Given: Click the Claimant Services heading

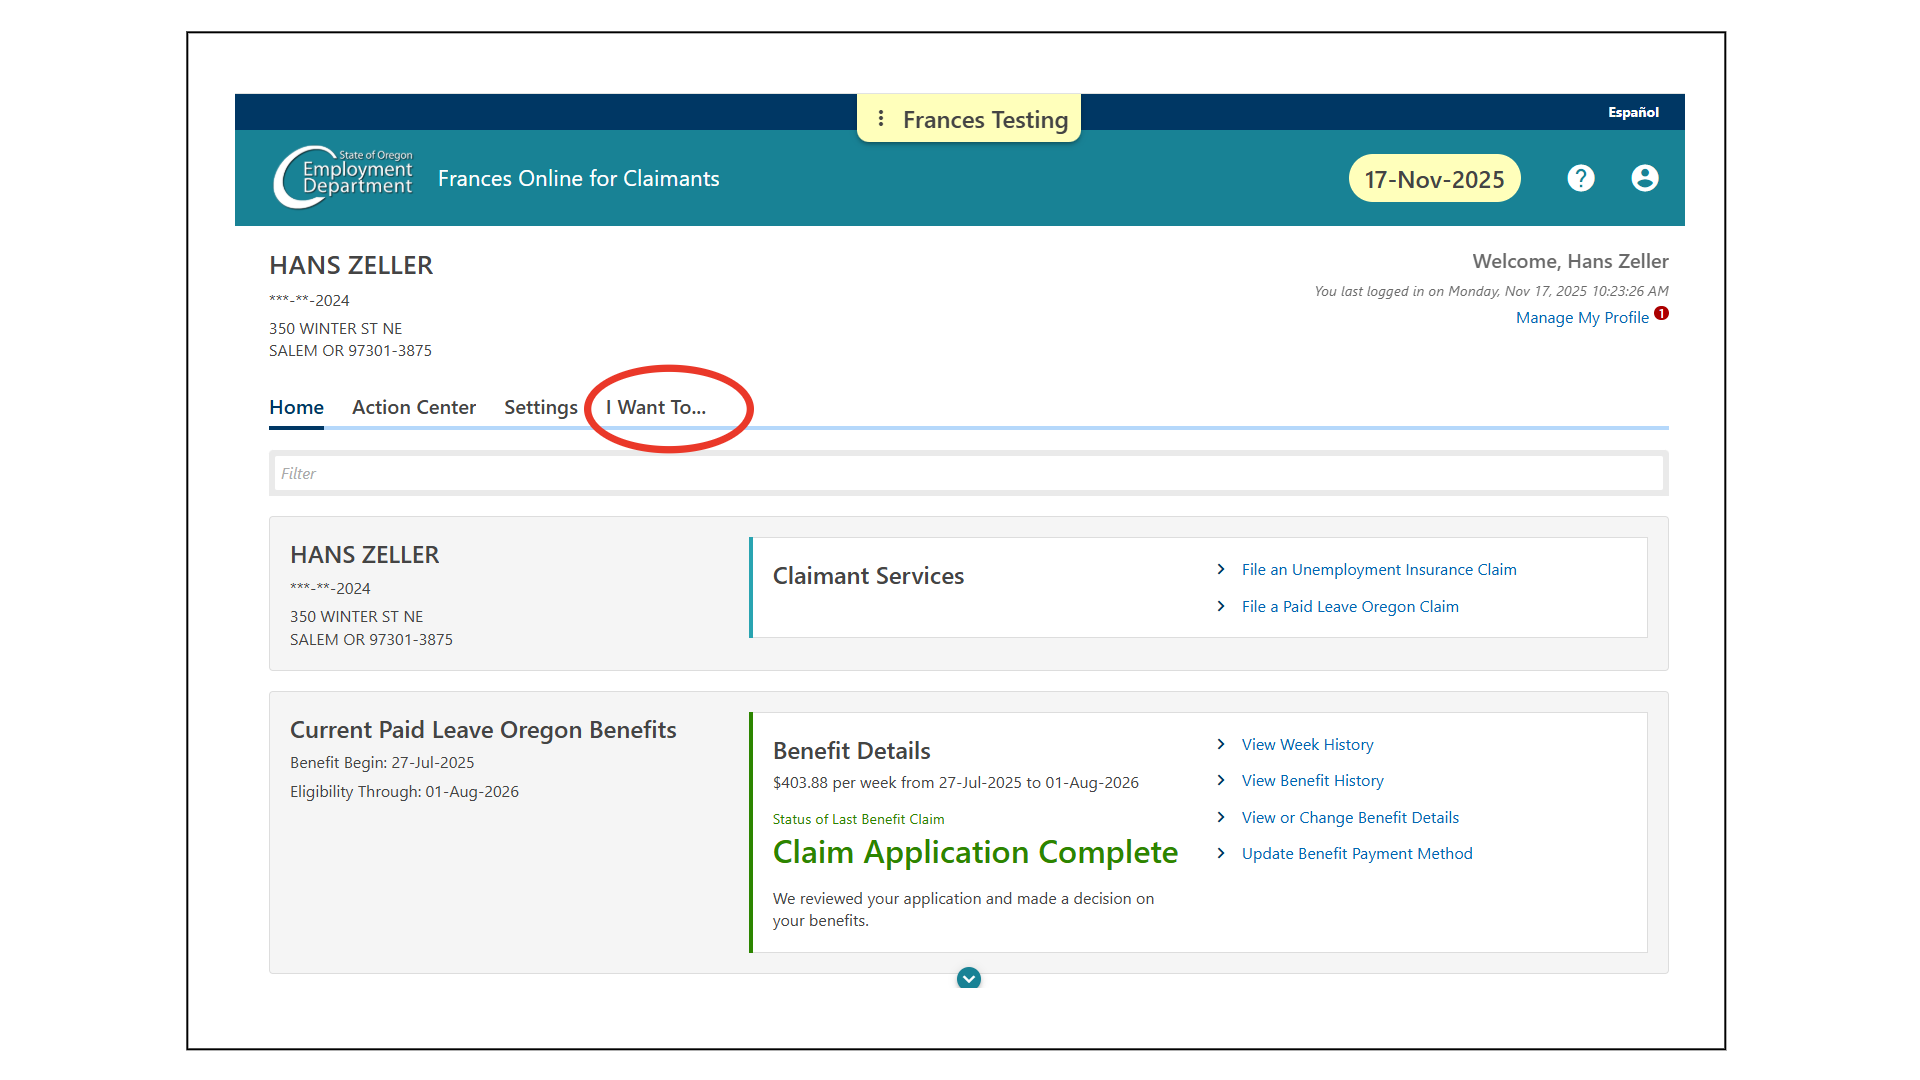Looking at the screenshot, I should click(x=868, y=575).
